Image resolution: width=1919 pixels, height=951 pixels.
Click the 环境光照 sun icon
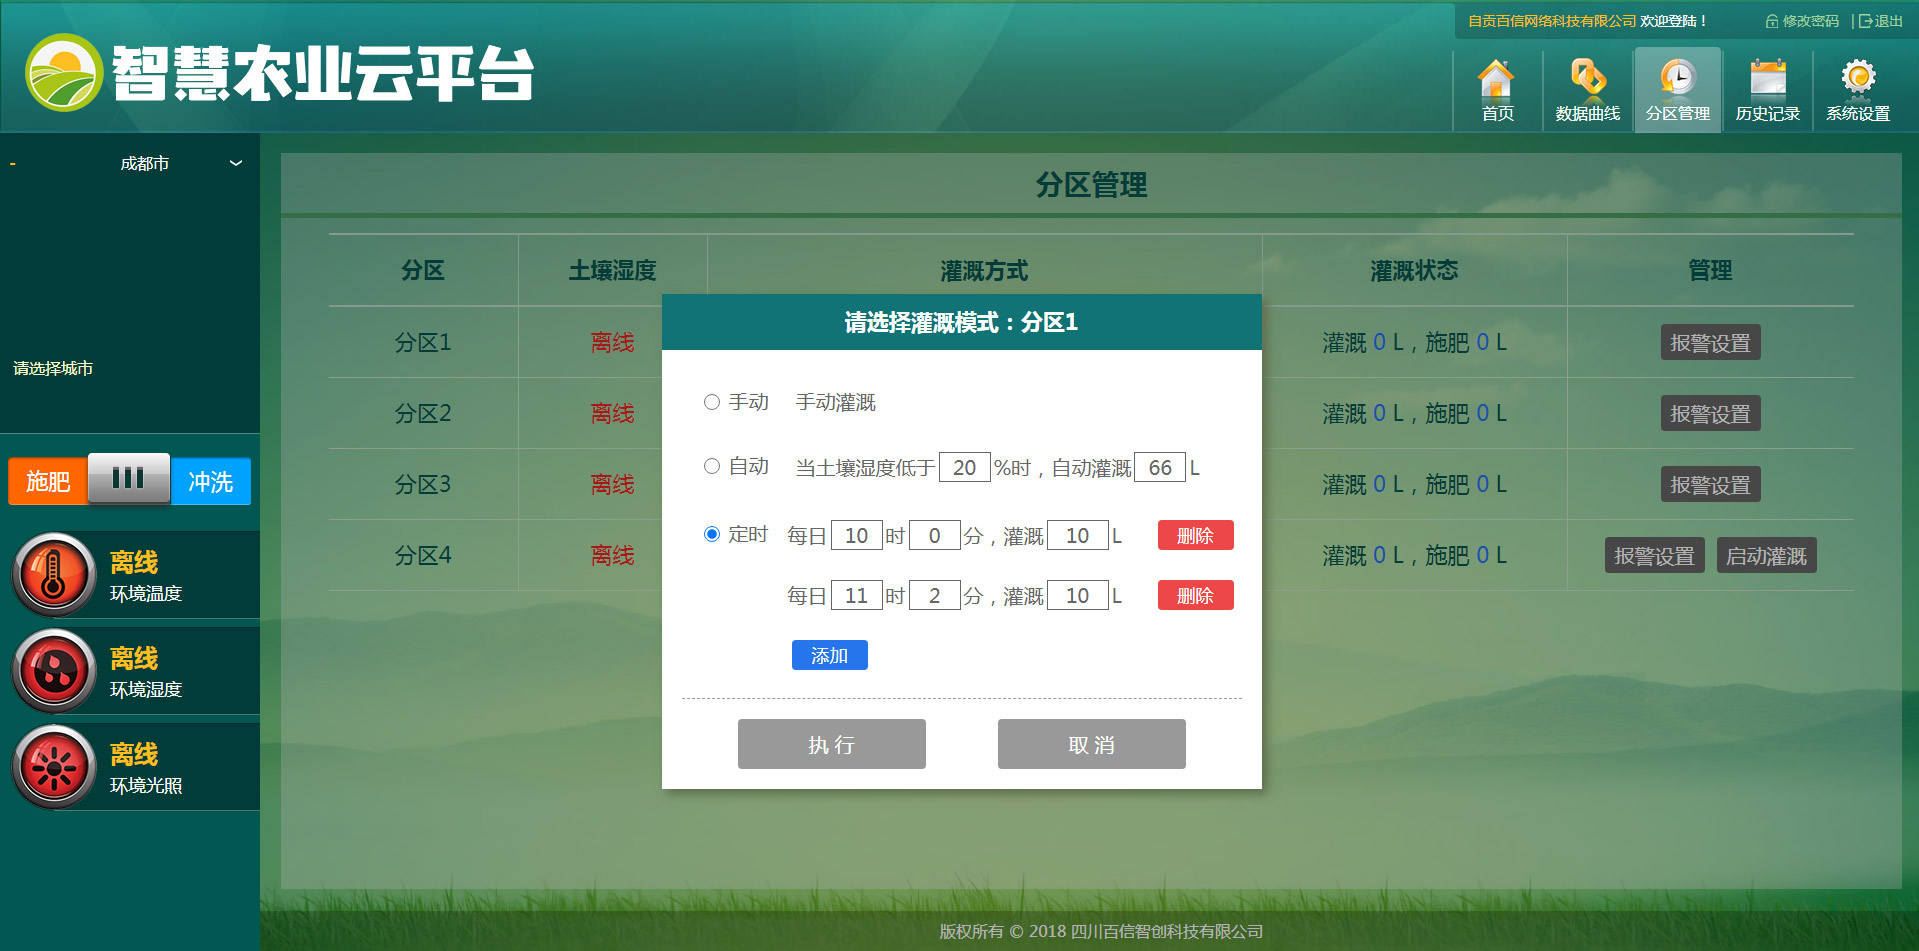pyautogui.click(x=54, y=767)
